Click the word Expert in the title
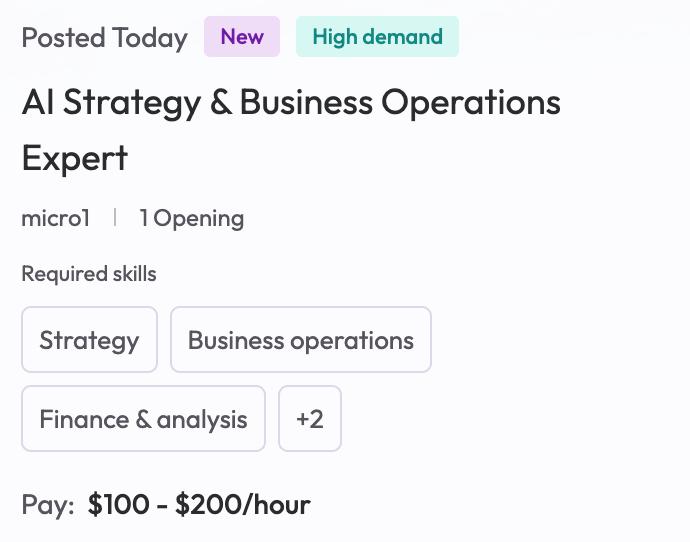The image size is (690, 542). 75,158
